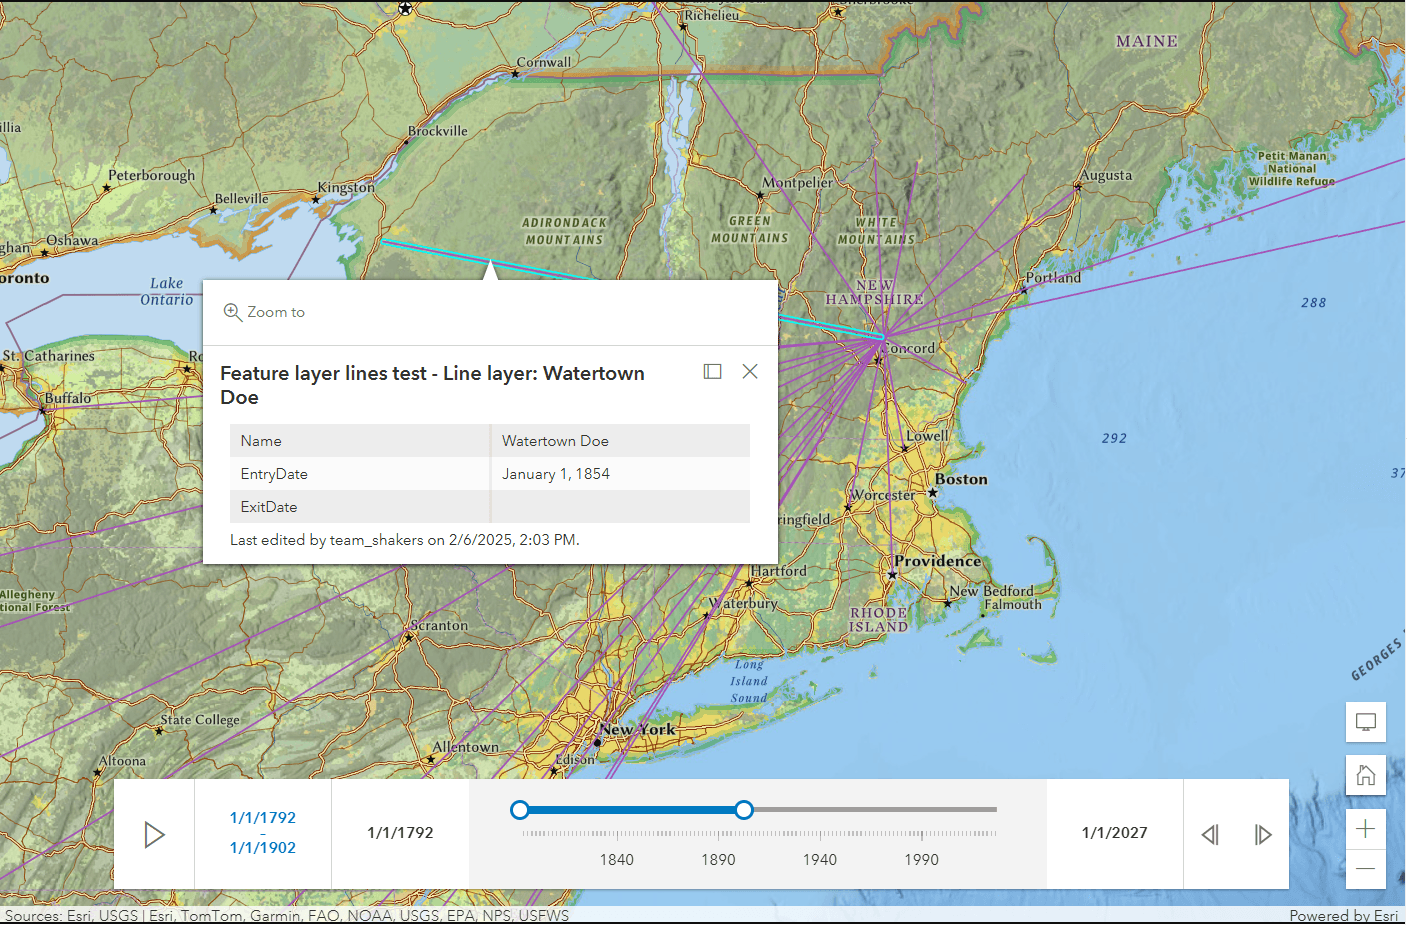Open fullscreen display widget
This screenshot has width=1407, height=925.
pyautogui.click(x=1366, y=722)
